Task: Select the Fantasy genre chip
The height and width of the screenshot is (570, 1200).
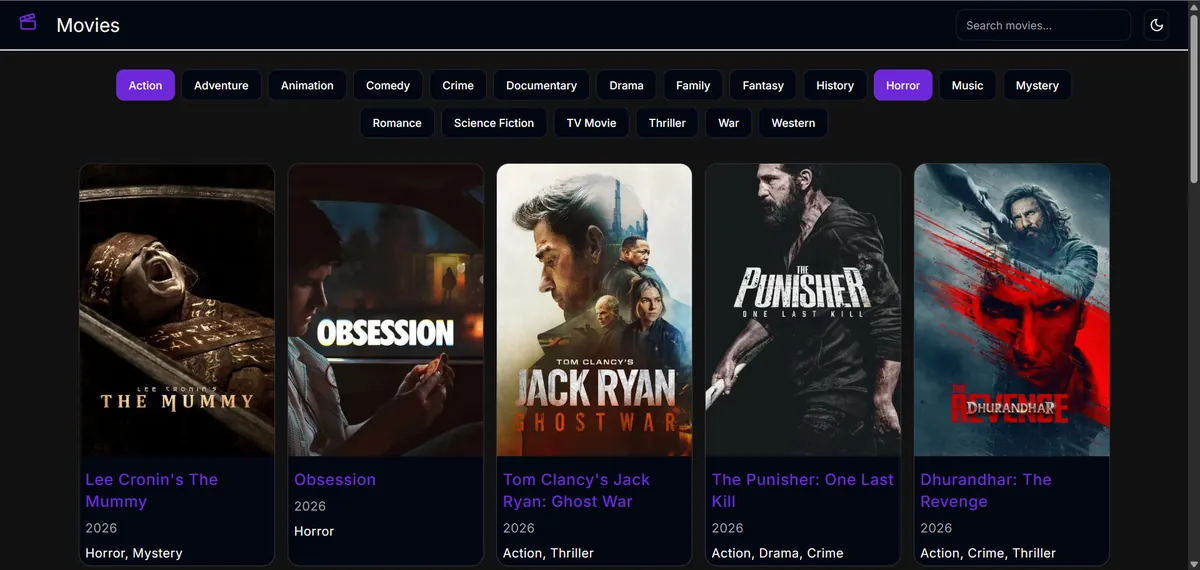Action: (x=763, y=85)
